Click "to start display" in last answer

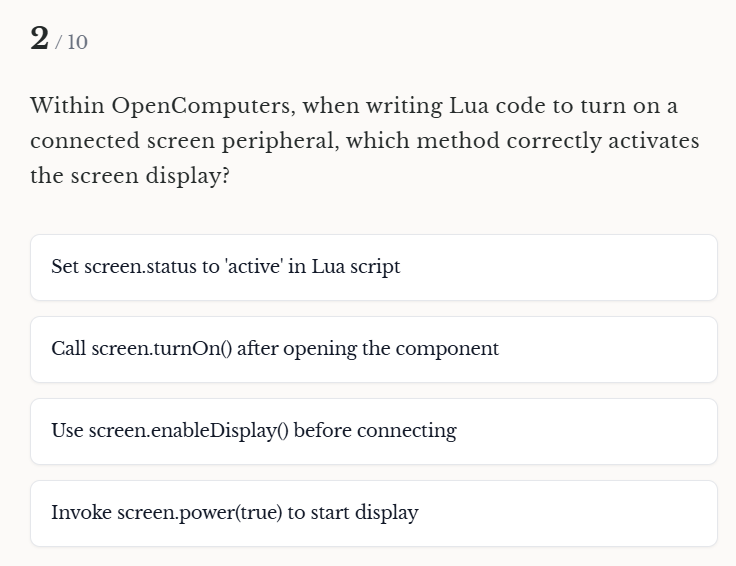pos(353,513)
